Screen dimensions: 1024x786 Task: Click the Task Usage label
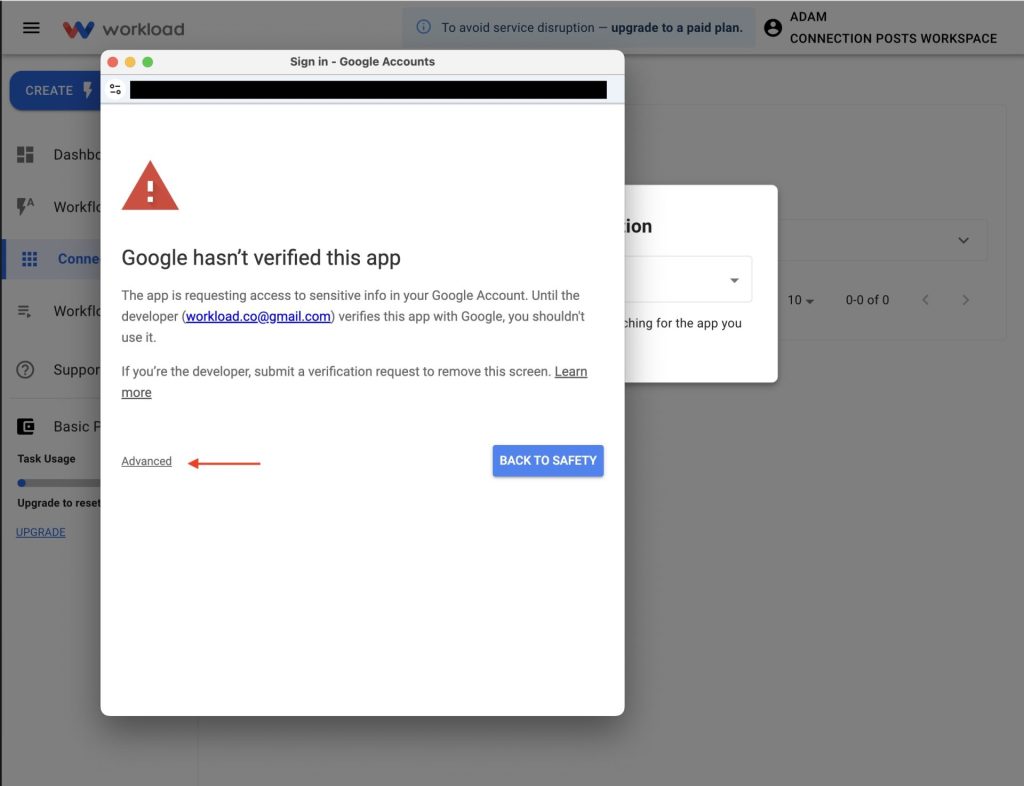tap(46, 459)
